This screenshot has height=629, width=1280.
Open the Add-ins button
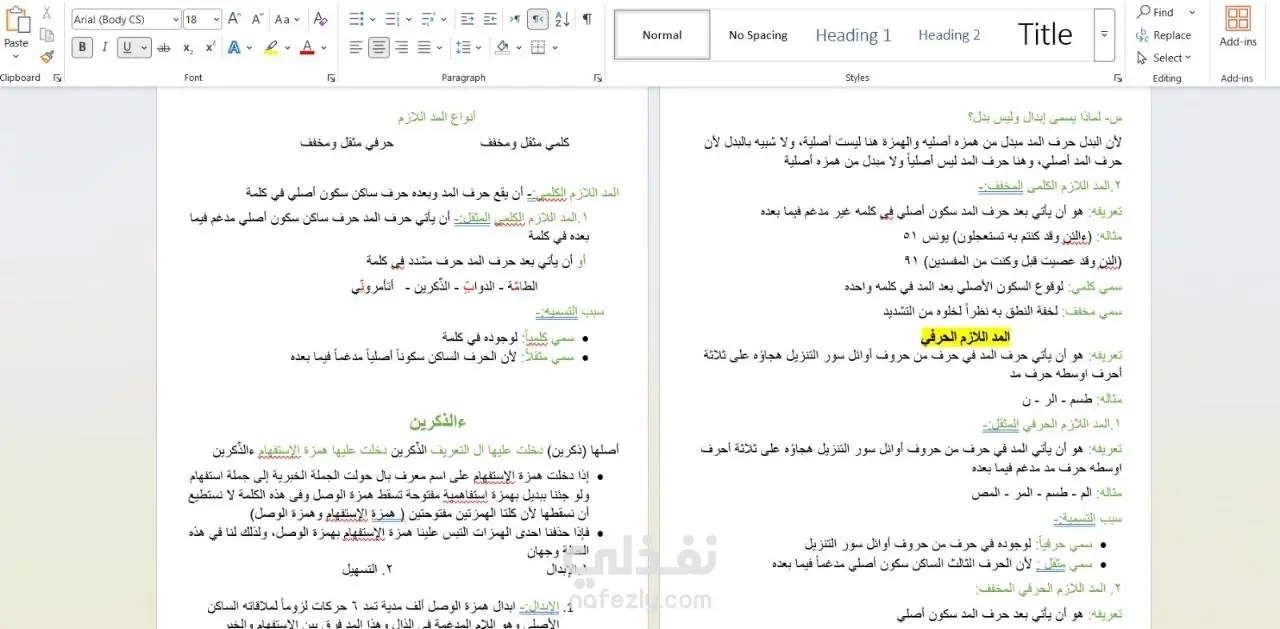(1237, 28)
